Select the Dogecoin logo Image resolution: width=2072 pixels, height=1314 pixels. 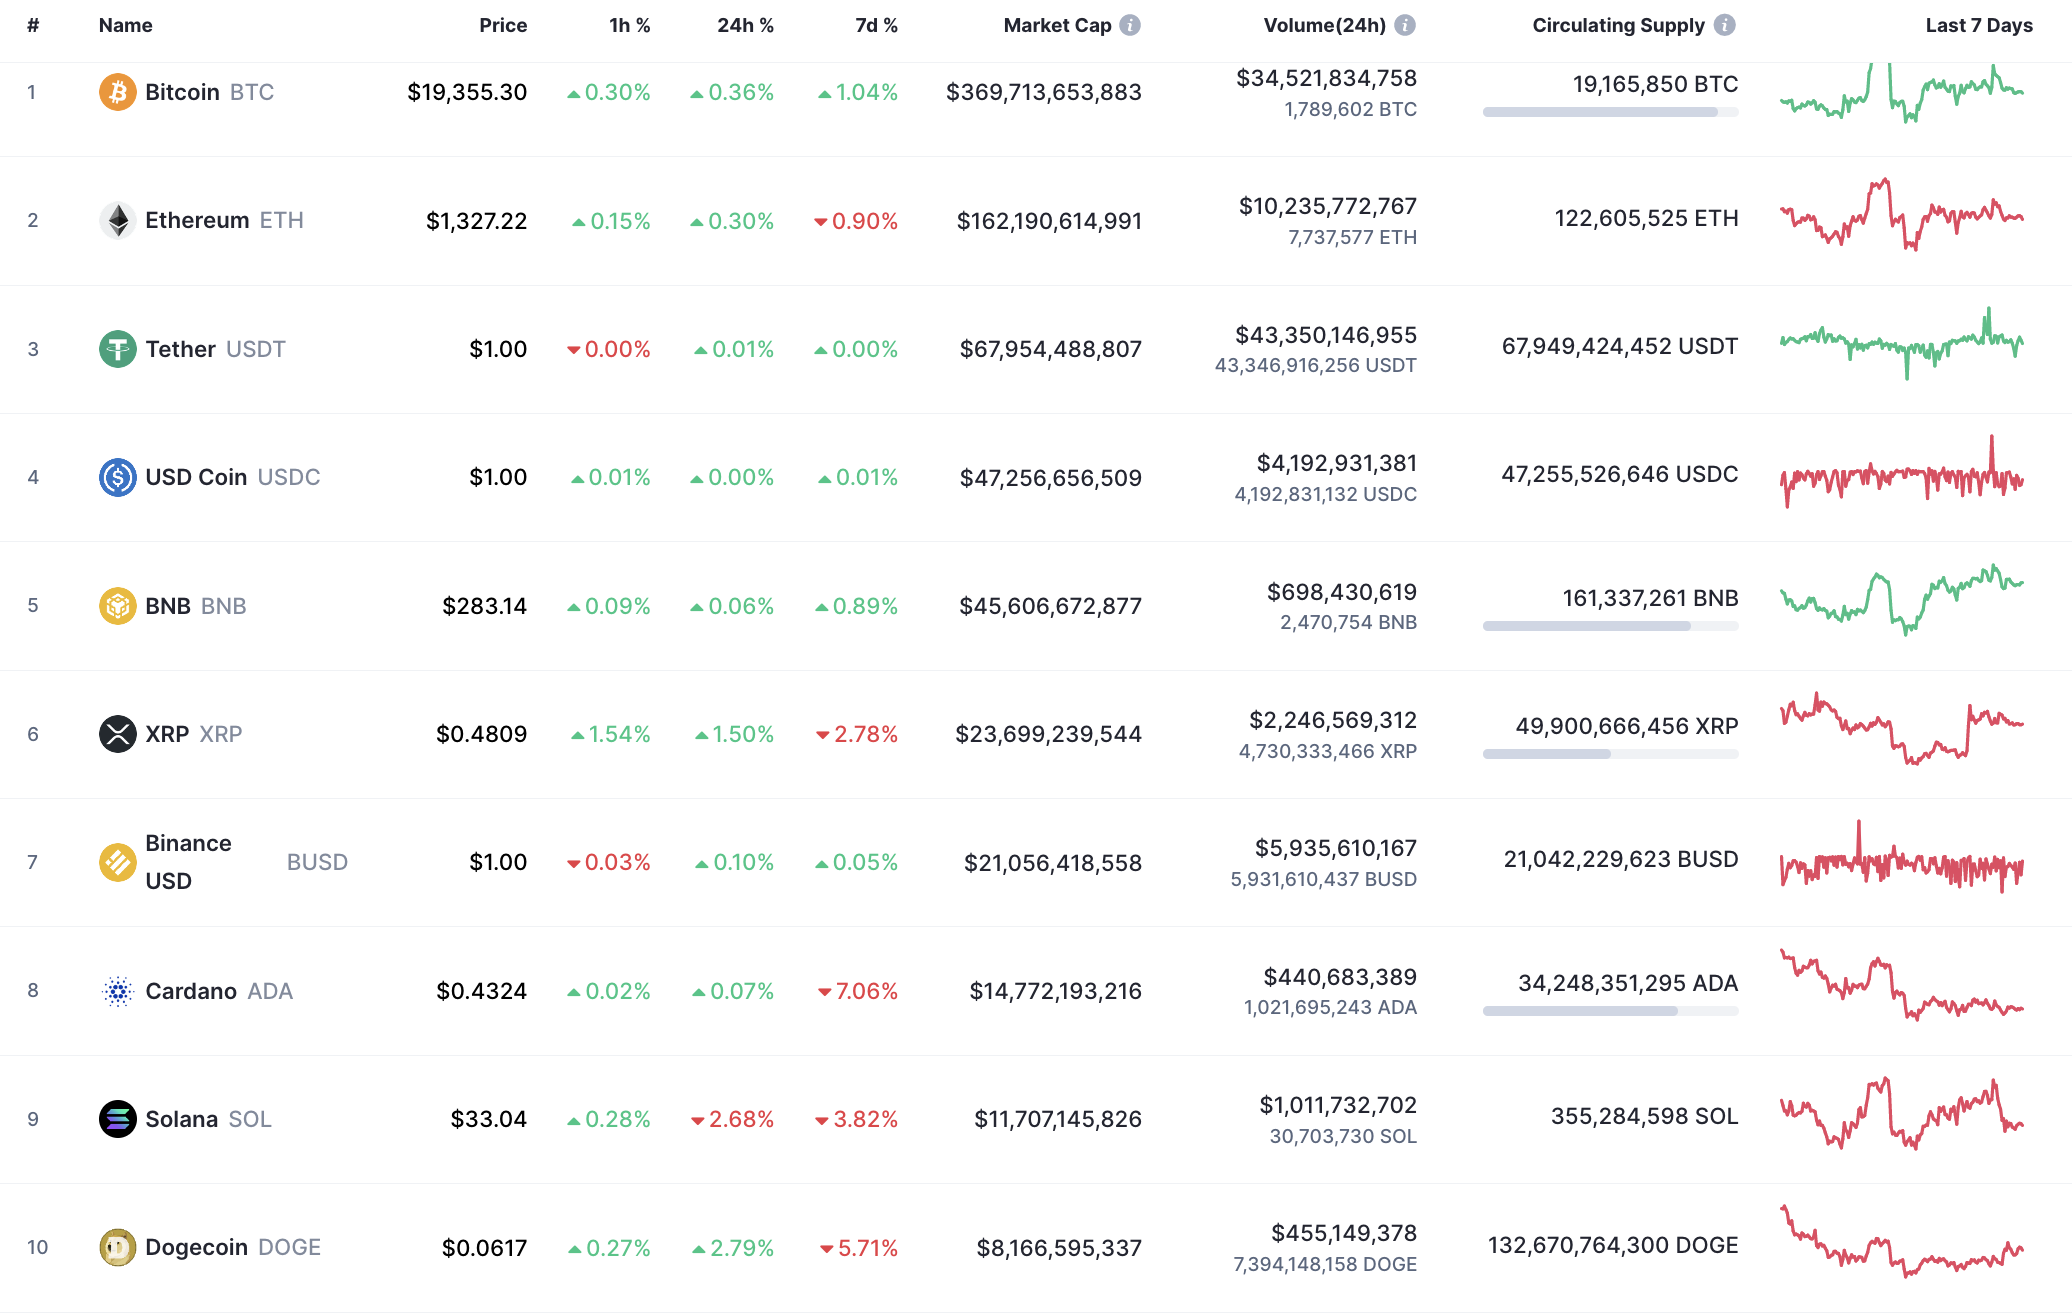click(117, 1247)
